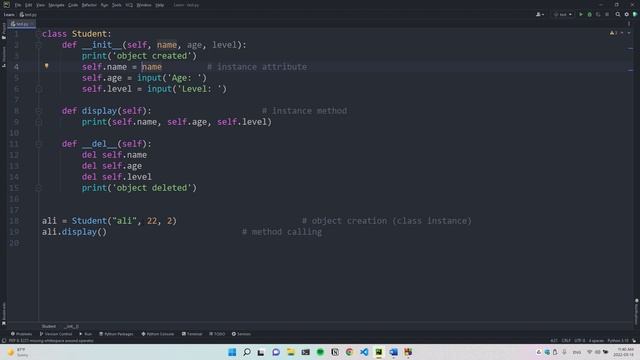This screenshot has width=640, height=360.
Task: Click the Stop icon in the toolbar
Action: [x=607, y=14]
